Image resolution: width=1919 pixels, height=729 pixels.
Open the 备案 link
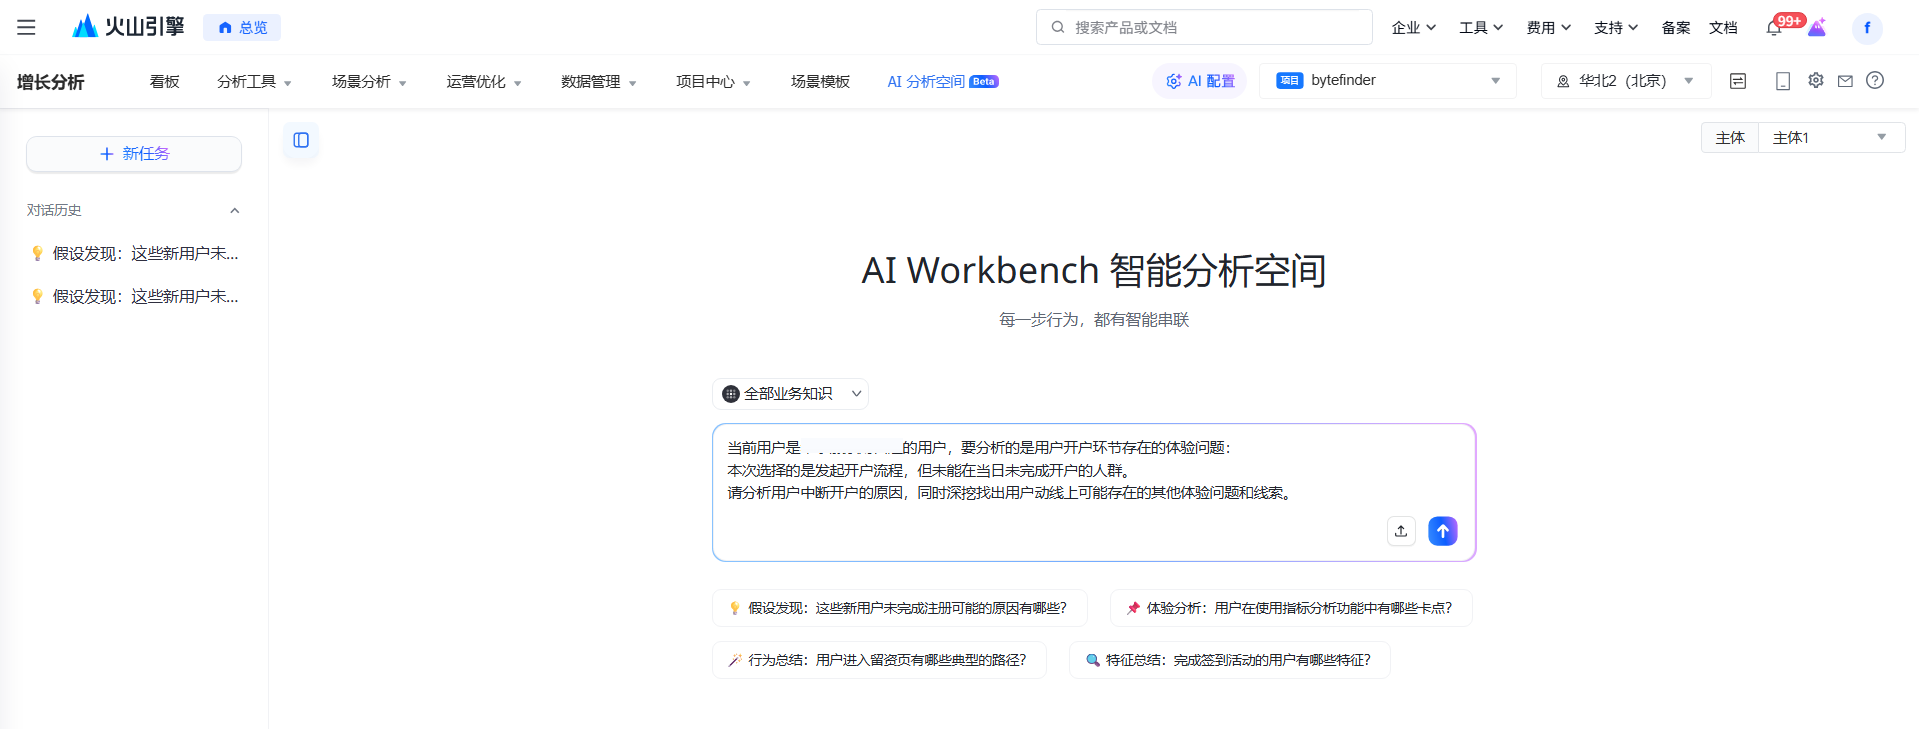pos(1676,28)
